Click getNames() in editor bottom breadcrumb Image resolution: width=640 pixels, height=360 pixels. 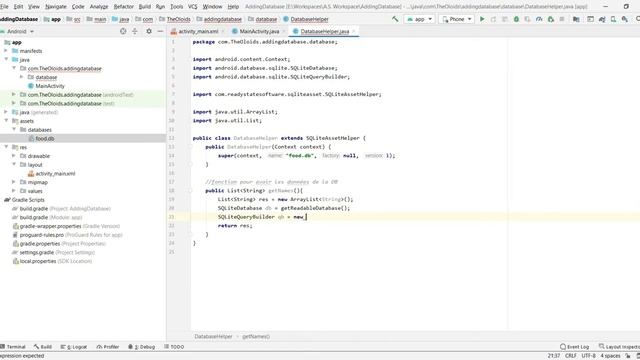pos(256,337)
